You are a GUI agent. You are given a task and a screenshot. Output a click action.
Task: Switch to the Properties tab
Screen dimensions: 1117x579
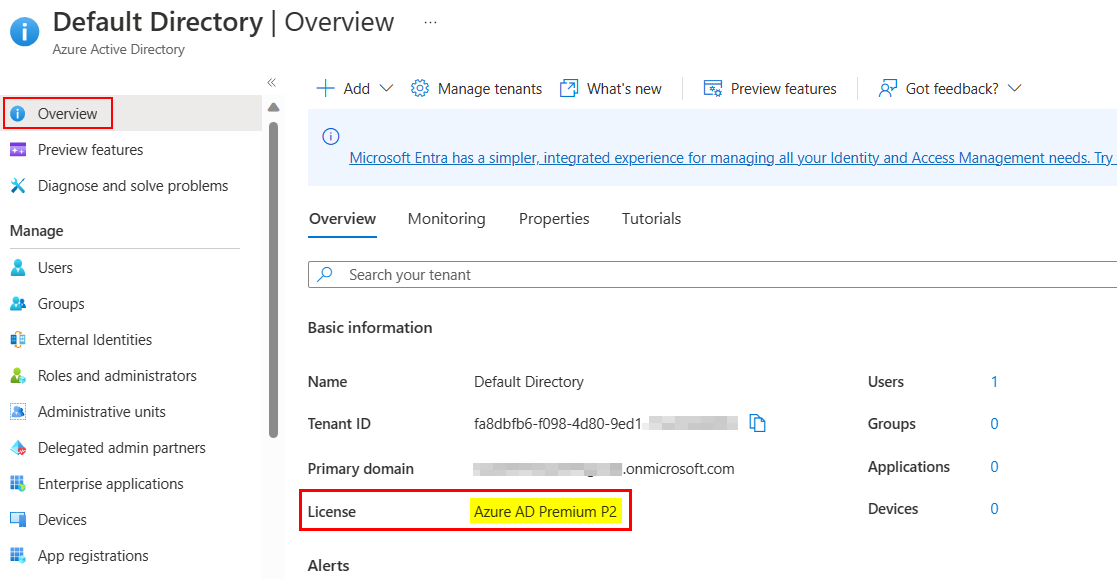click(554, 219)
